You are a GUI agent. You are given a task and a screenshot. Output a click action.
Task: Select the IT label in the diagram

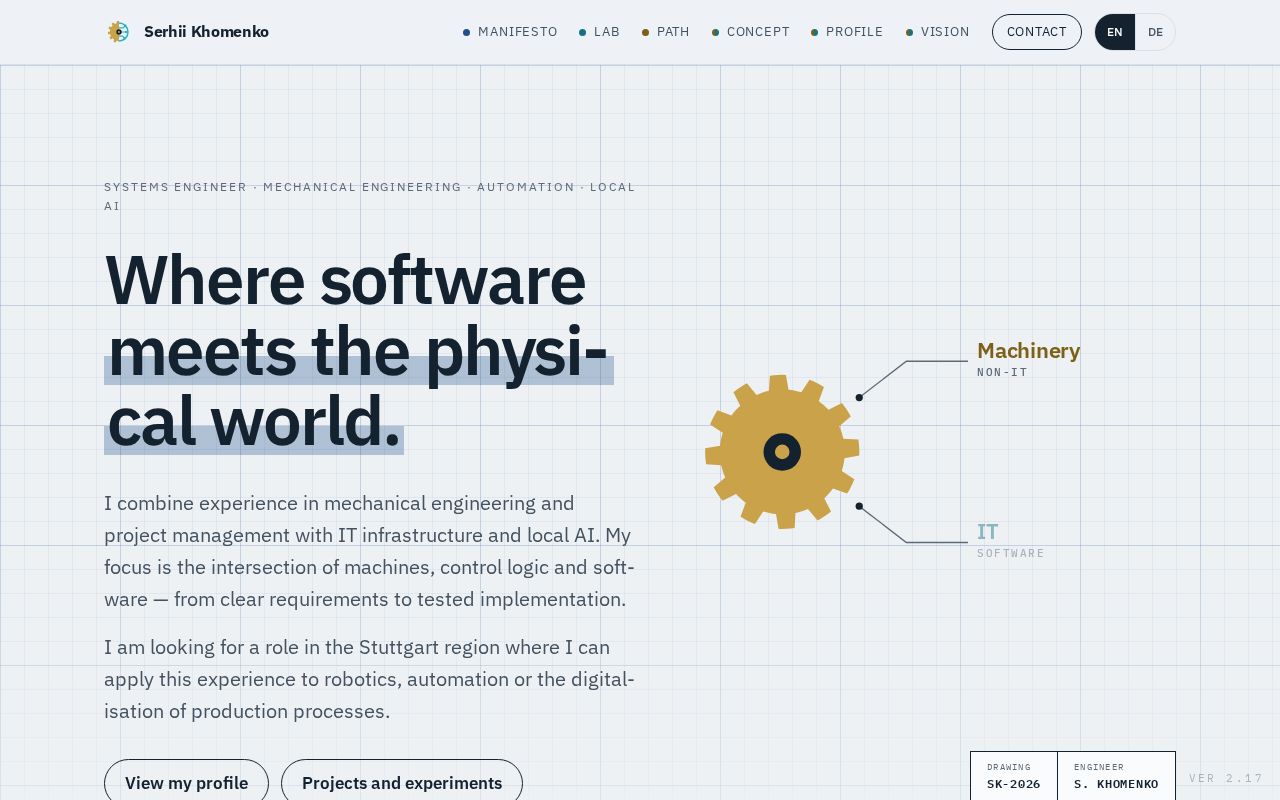coord(987,532)
